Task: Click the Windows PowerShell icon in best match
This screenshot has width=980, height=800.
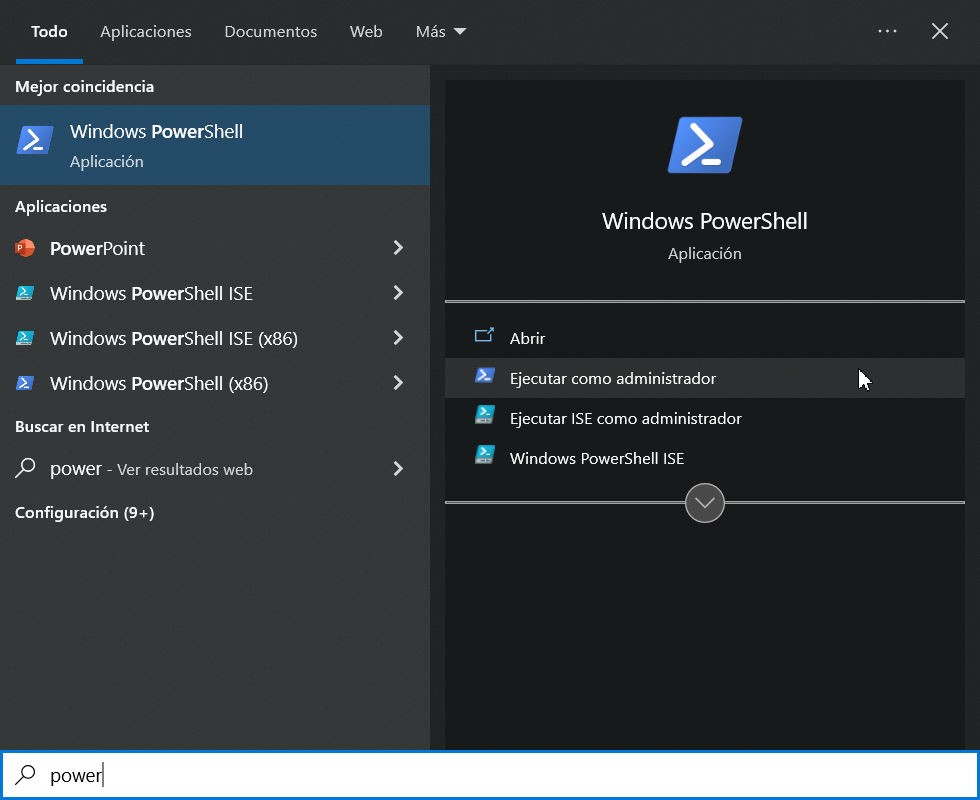Action: click(x=34, y=139)
